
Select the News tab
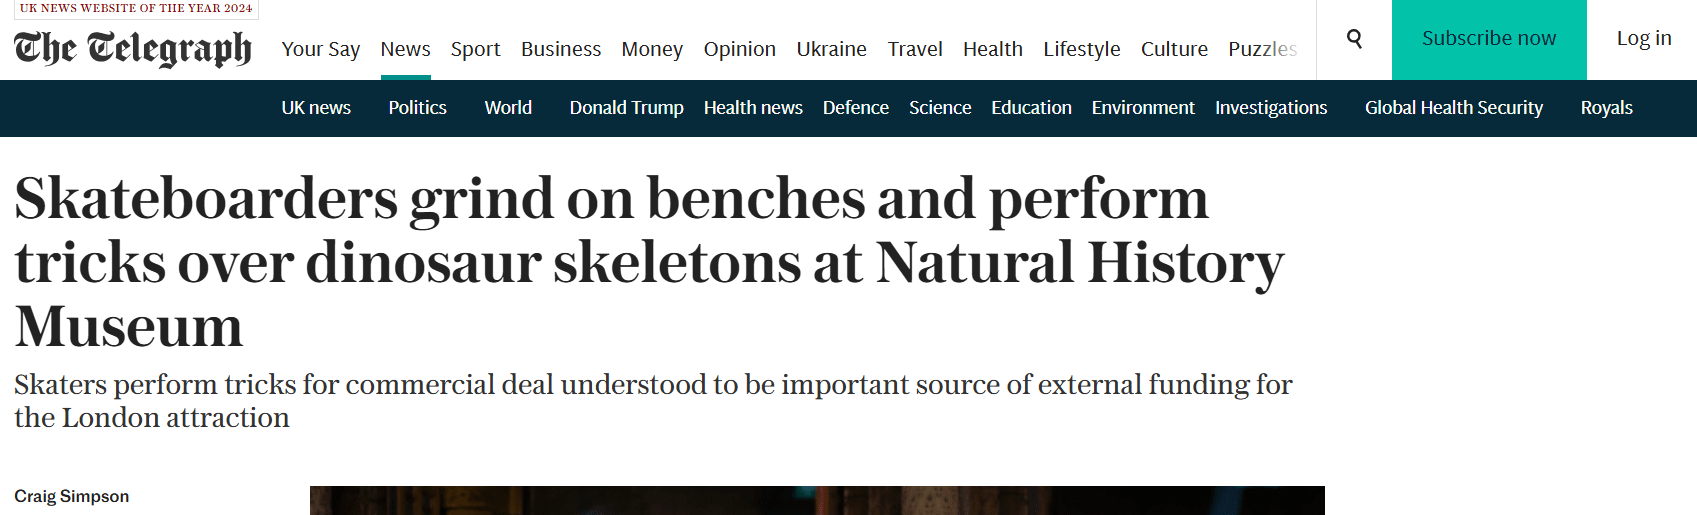405,49
